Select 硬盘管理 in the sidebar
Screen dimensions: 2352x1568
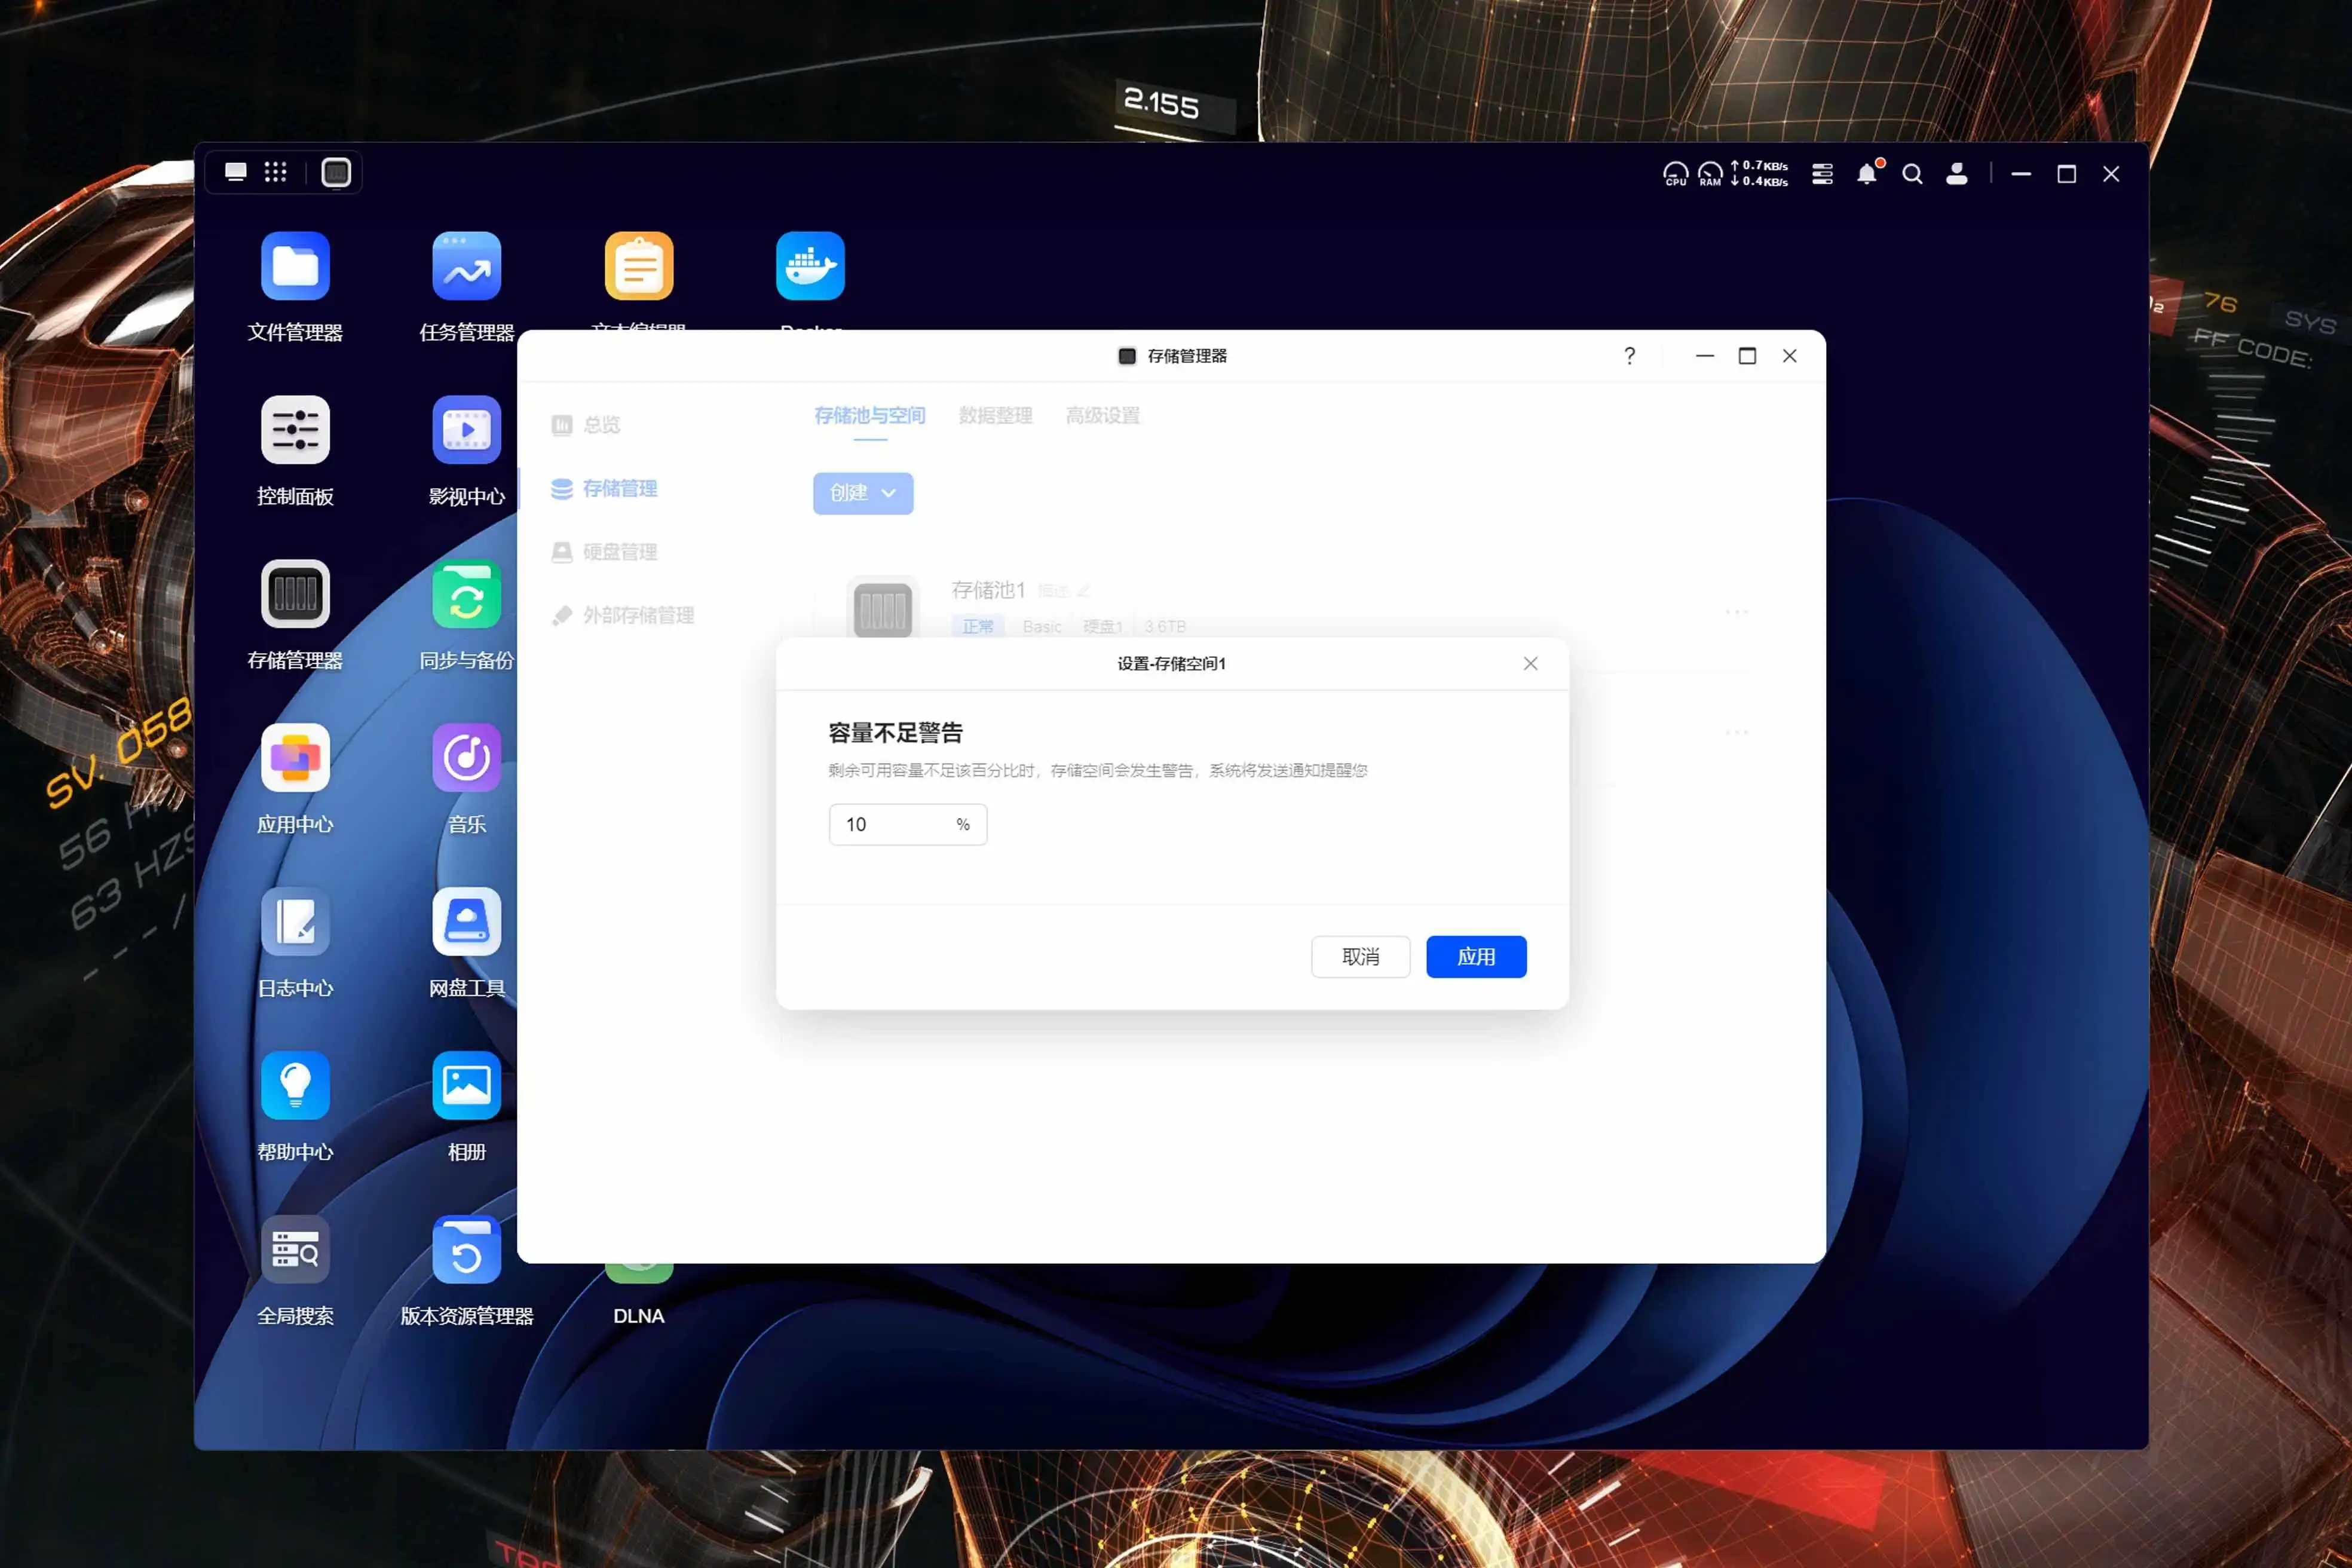(x=604, y=552)
